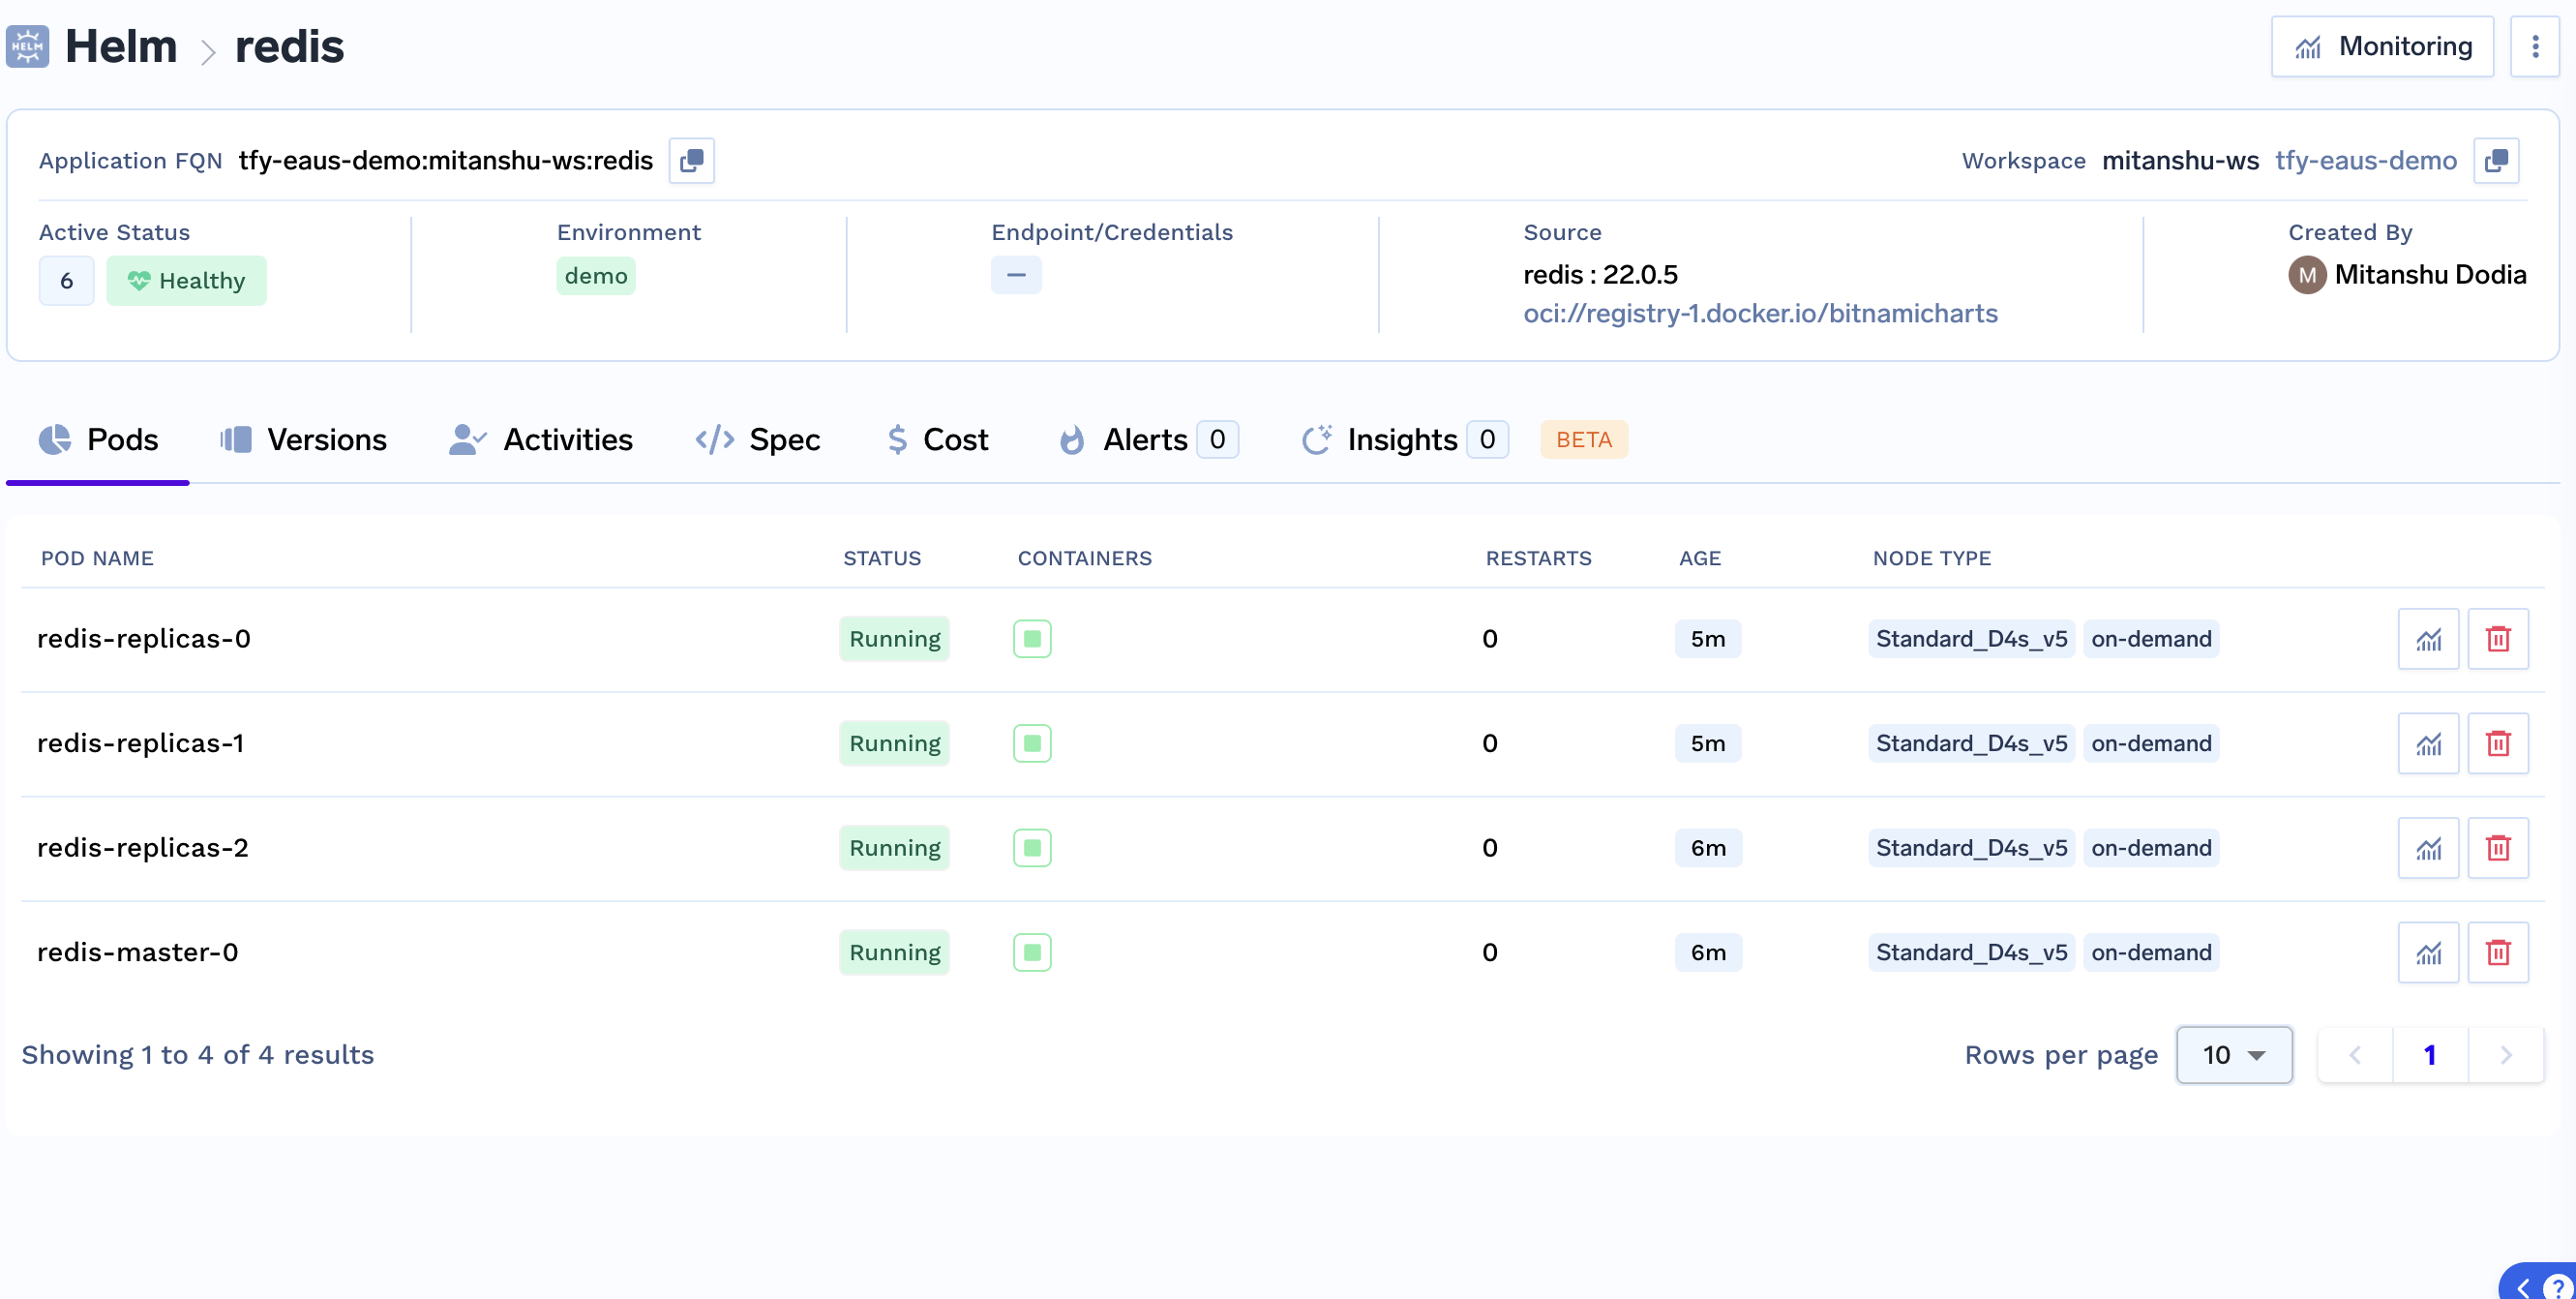Click the NODE TYPE column header
2576x1299 pixels.
[1931, 559]
